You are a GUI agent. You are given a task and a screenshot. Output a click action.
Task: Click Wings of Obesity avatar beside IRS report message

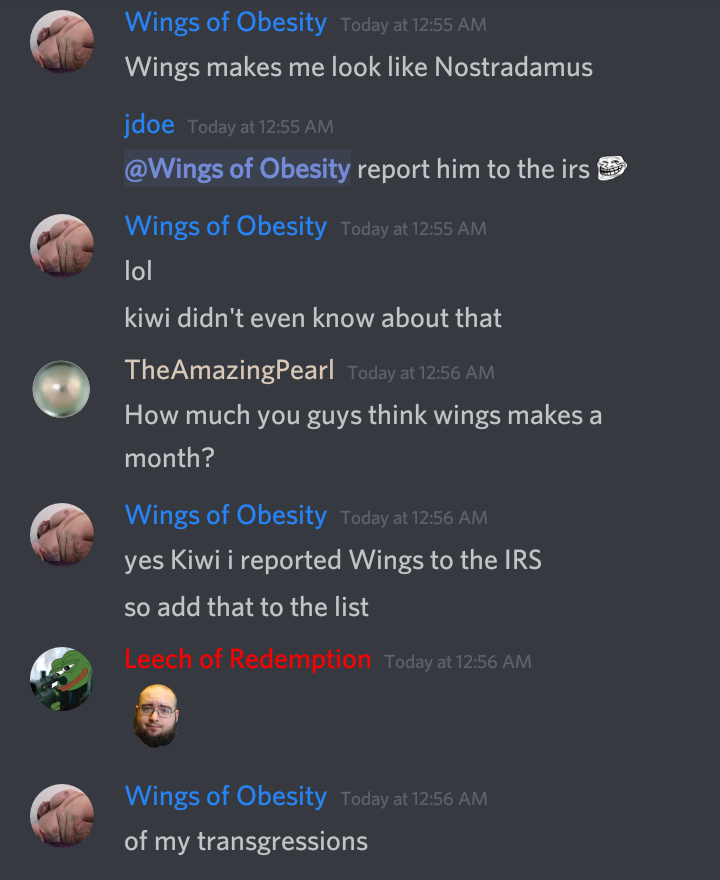coord(61,534)
